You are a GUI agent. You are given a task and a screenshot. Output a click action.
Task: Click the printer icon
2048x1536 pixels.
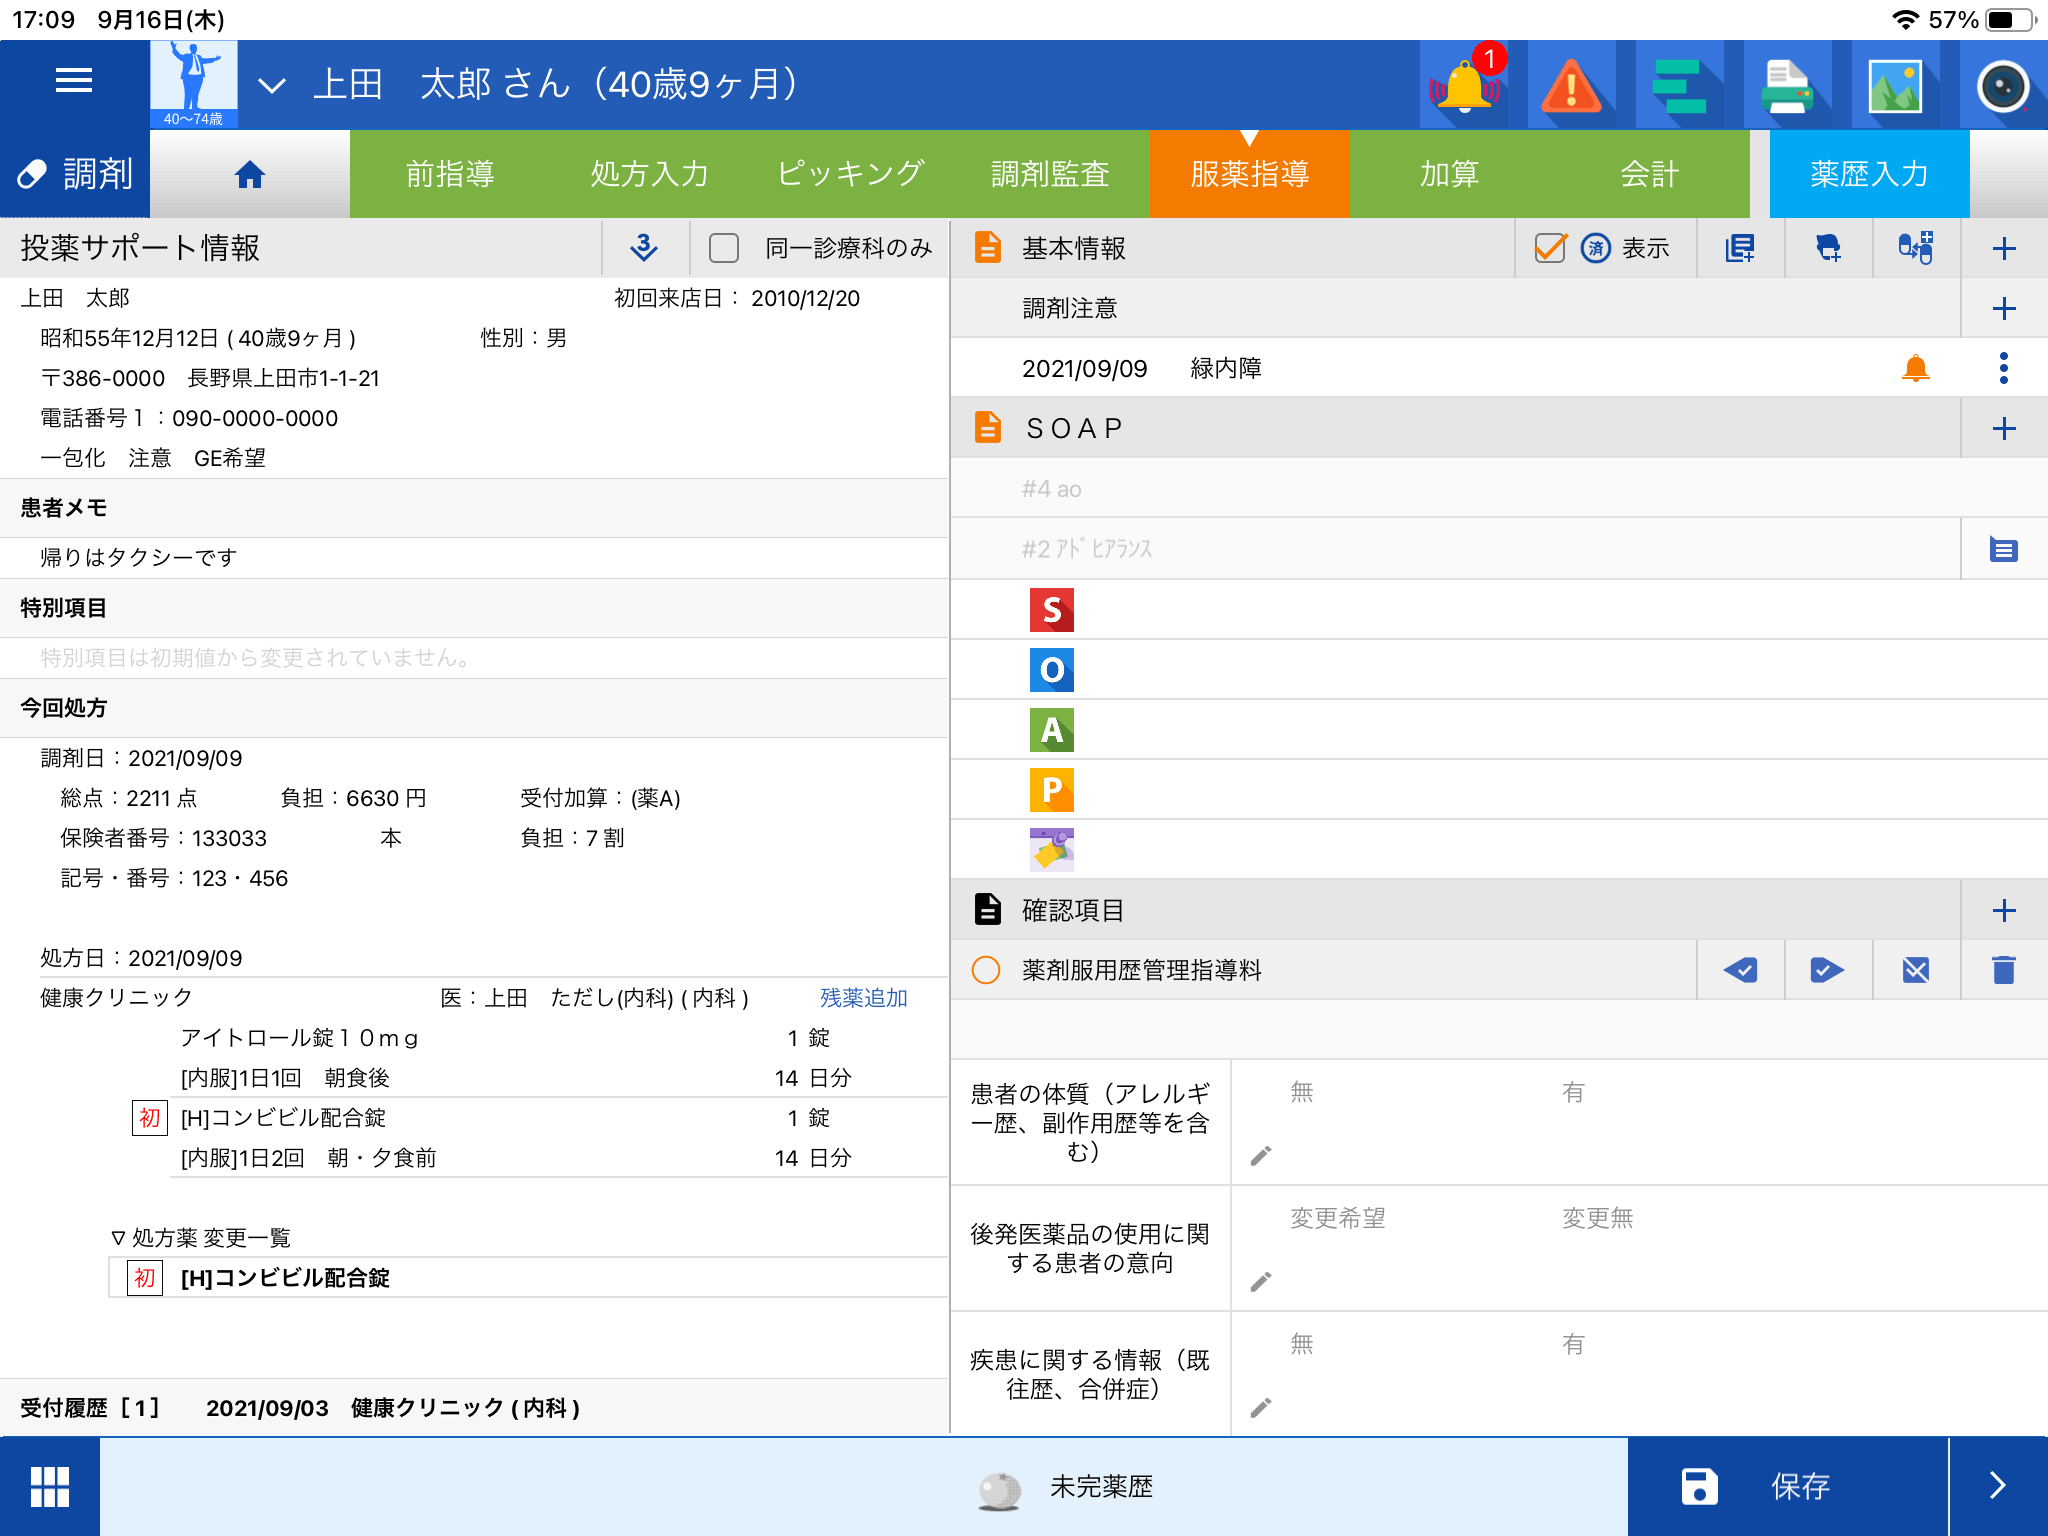[x=1787, y=86]
